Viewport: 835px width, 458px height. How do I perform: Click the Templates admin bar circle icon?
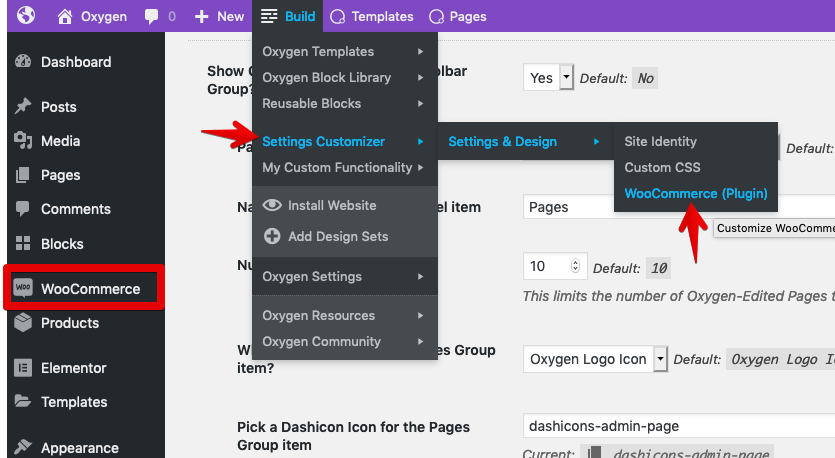point(338,17)
